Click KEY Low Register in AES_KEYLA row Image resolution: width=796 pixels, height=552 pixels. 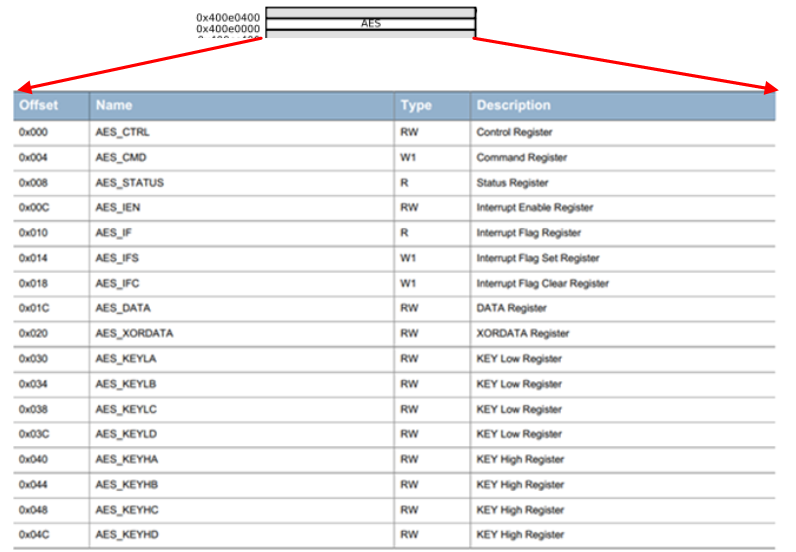pos(519,359)
